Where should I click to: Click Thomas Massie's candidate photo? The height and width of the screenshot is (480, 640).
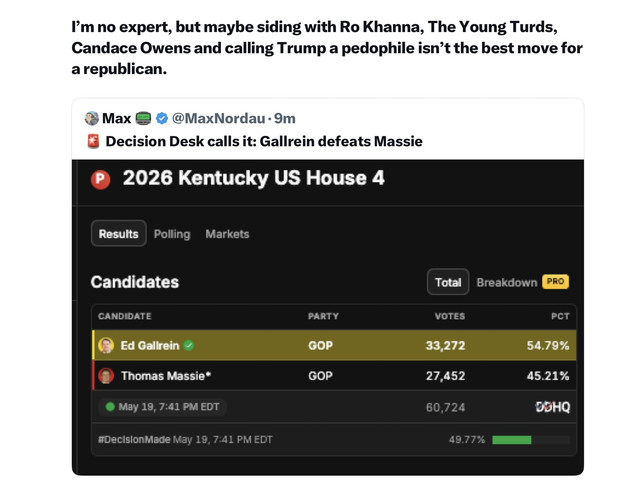106,376
